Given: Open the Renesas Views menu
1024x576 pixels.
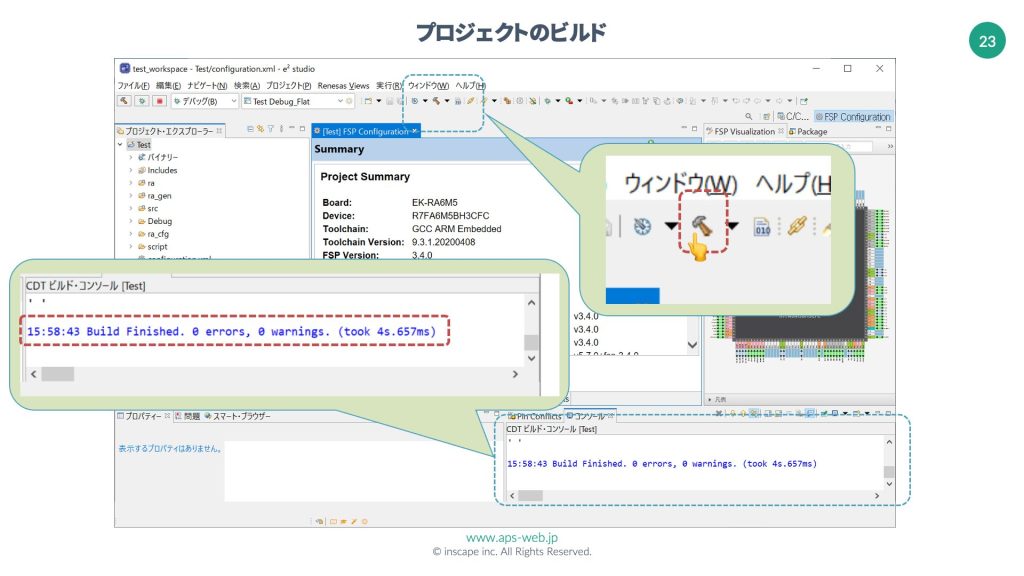Looking at the screenshot, I should click(344, 86).
